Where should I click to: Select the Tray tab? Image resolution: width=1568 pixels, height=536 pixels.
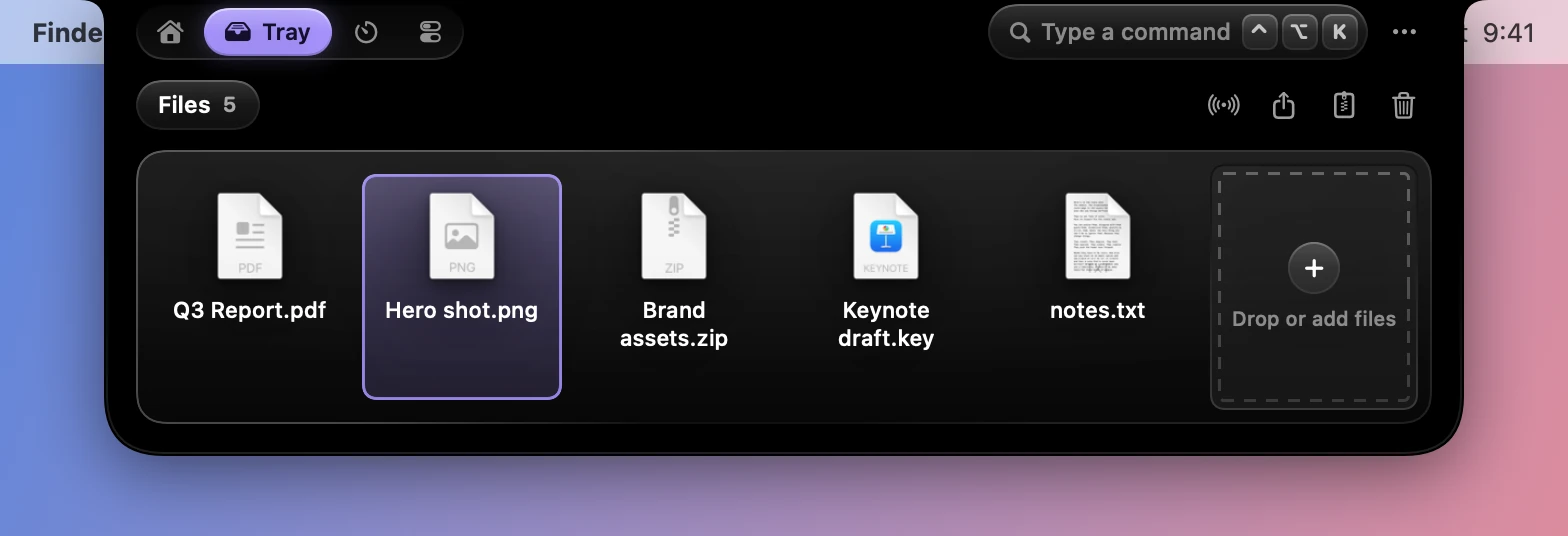[268, 32]
